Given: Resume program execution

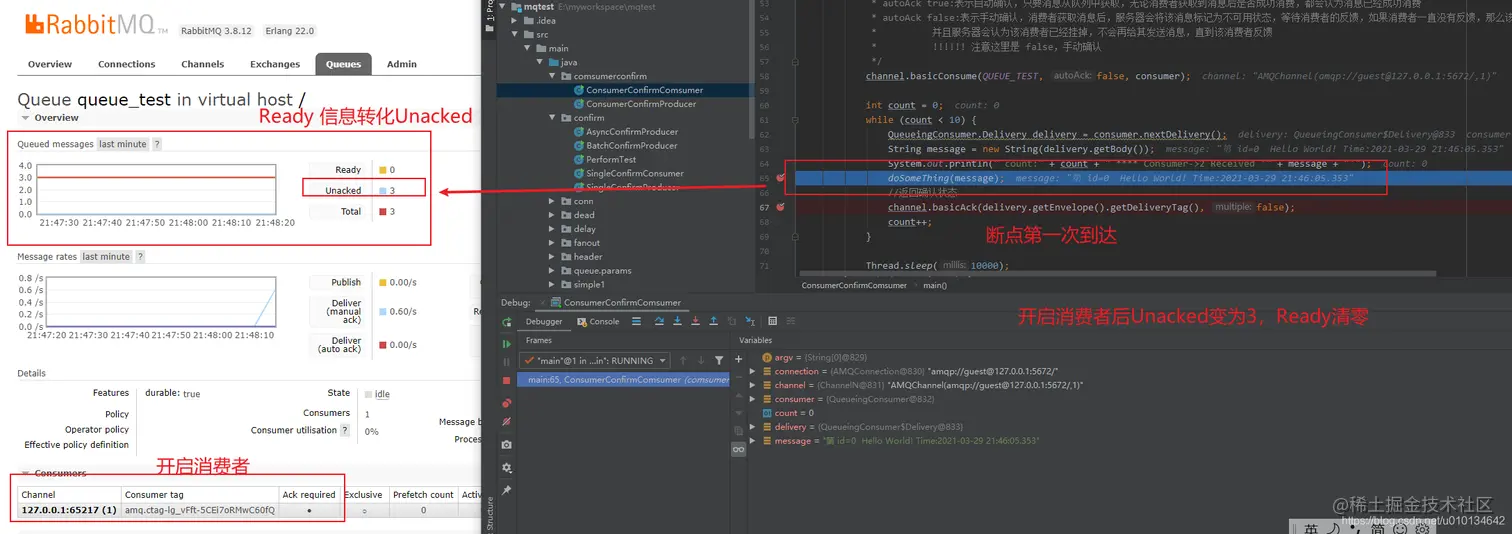Looking at the screenshot, I should [507, 343].
